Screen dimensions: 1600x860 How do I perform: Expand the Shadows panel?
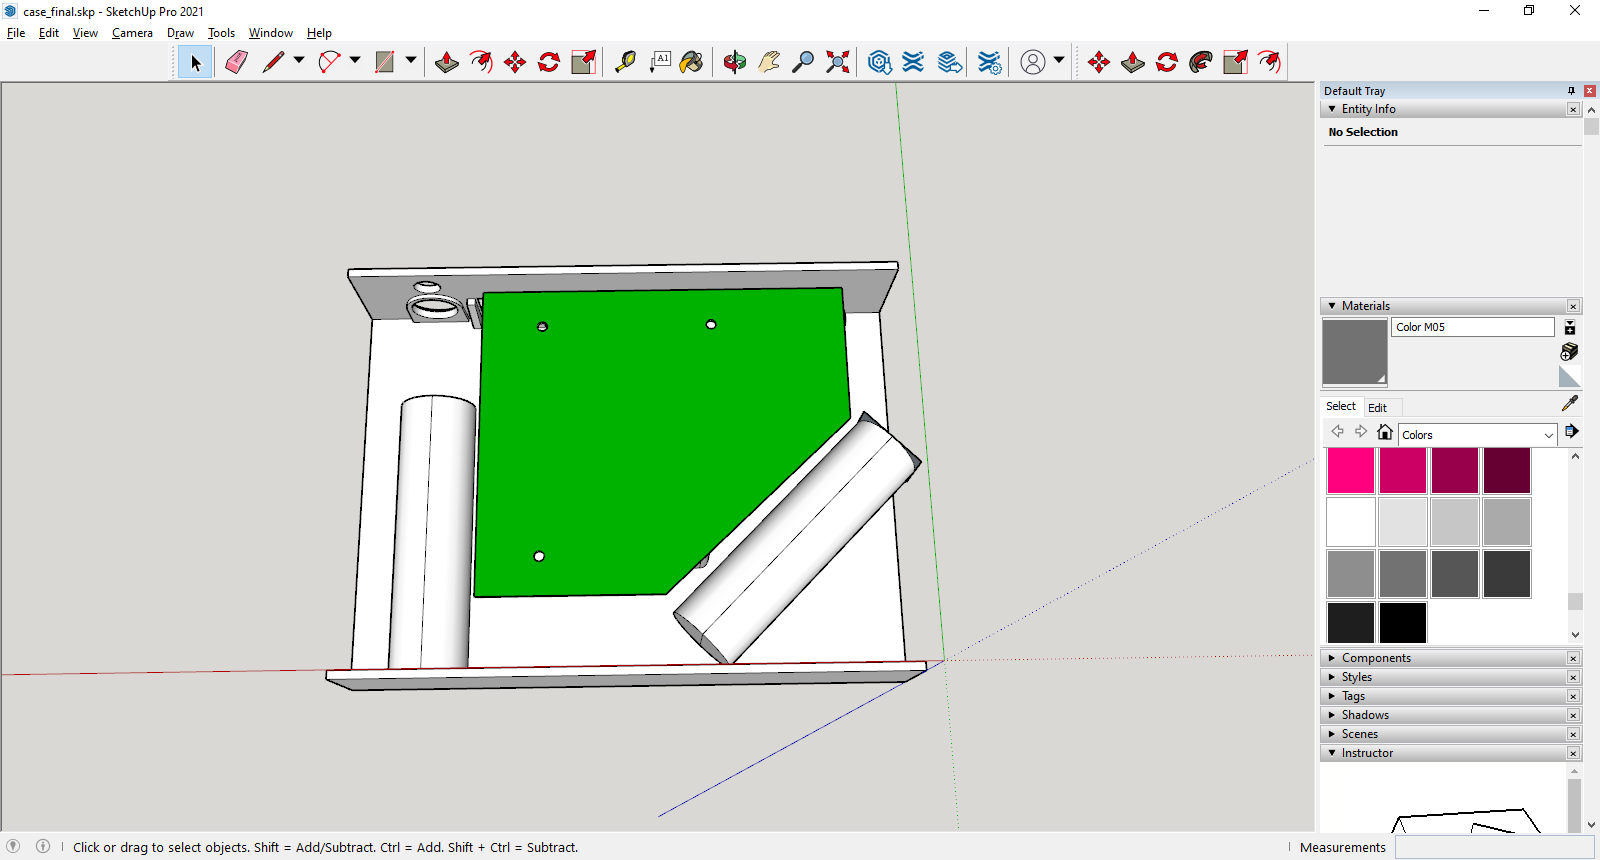point(1332,715)
